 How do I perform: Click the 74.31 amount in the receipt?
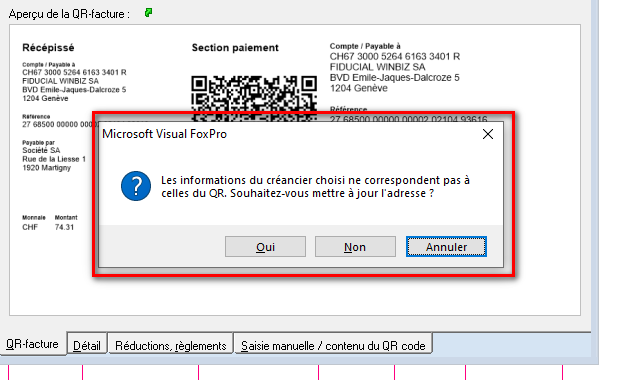pos(64,227)
